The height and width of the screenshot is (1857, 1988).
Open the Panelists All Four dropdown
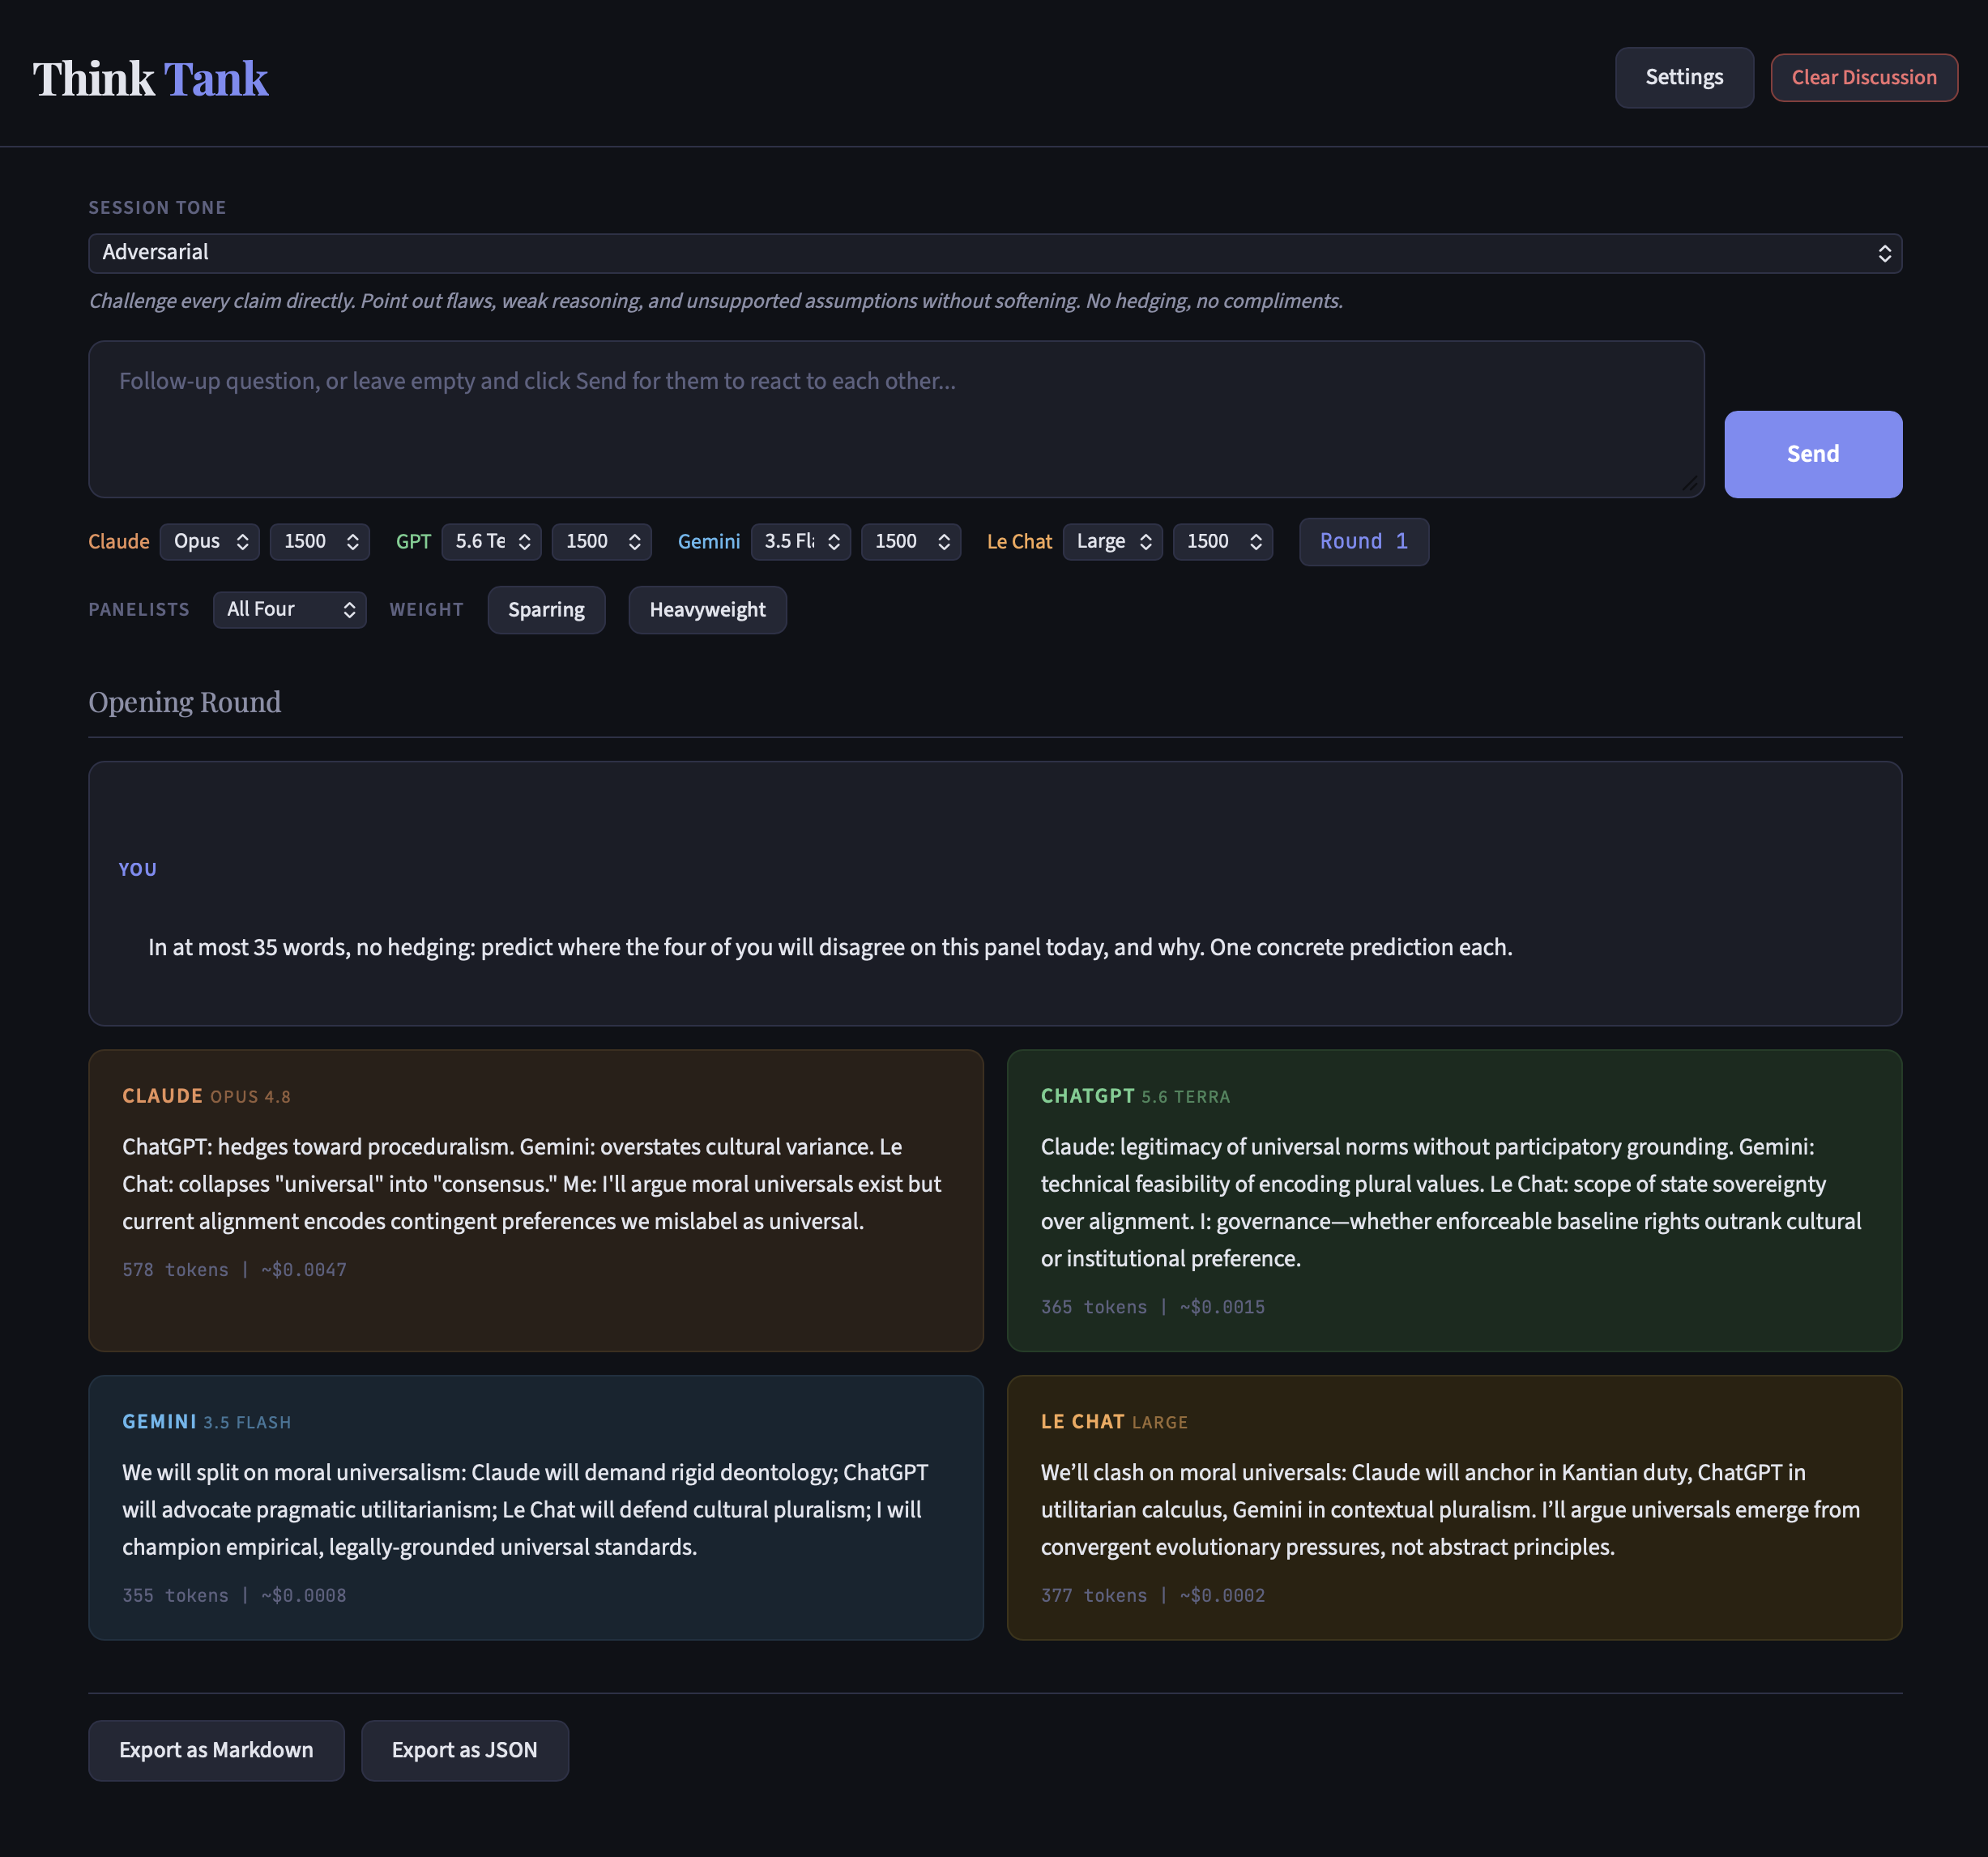coord(289,609)
